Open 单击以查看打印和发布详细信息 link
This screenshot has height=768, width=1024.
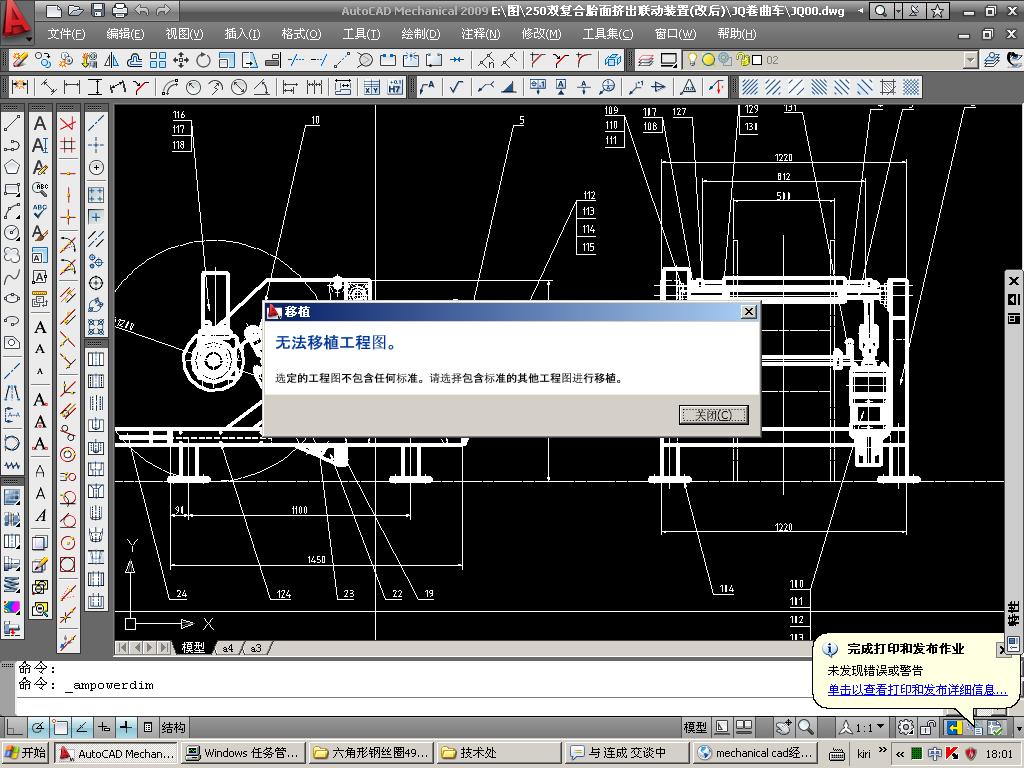pos(918,690)
